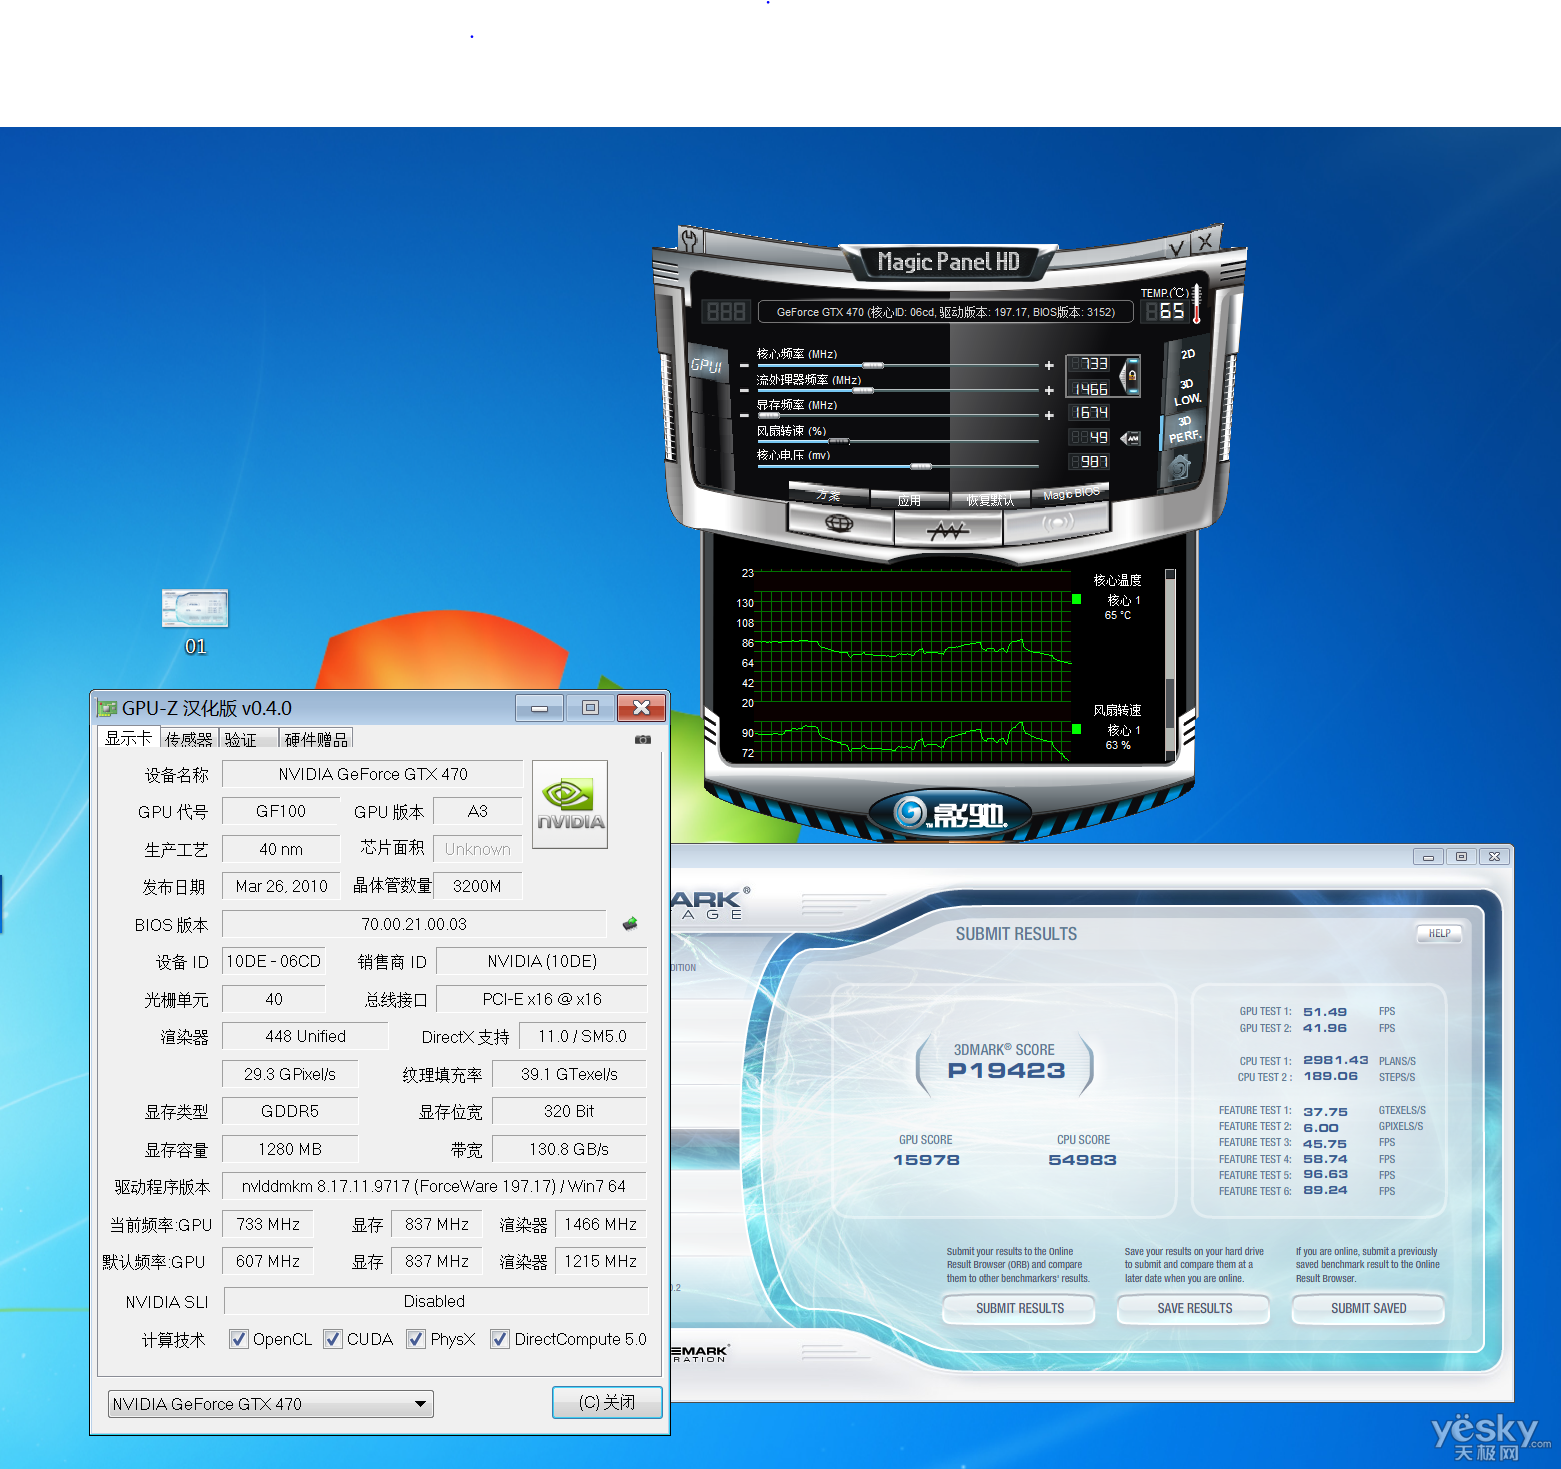
Task: Toggle the clock link lock icon
Action: tap(1132, 376)
